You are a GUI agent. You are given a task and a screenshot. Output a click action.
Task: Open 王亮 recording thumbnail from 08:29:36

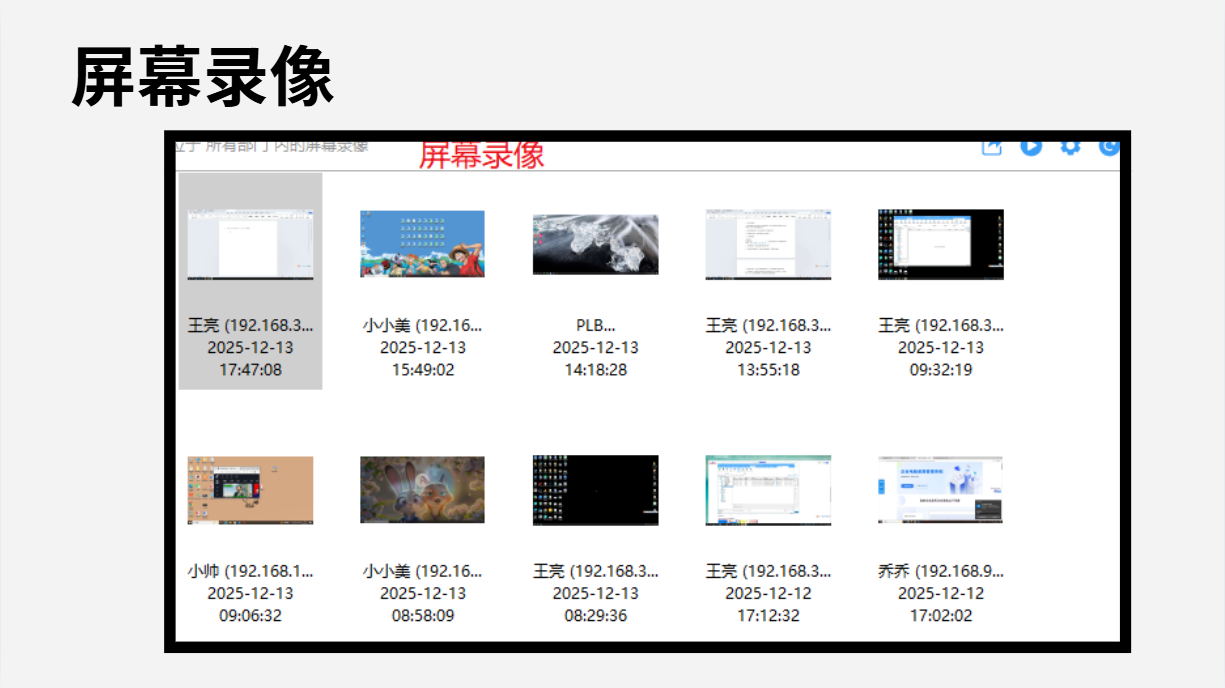click(595, 490)
